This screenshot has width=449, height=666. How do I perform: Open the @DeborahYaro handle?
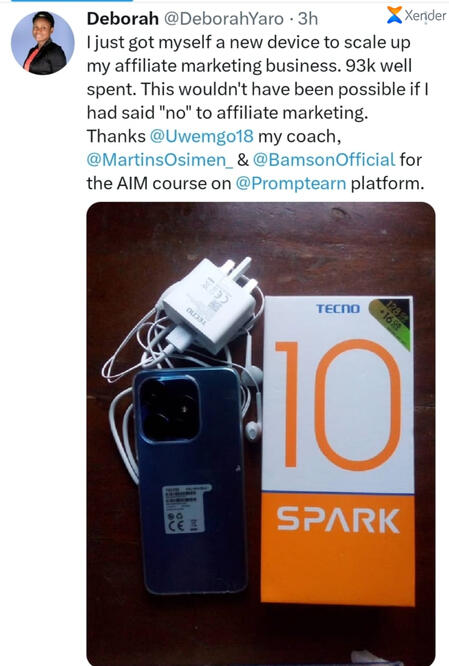click(224, 19)
